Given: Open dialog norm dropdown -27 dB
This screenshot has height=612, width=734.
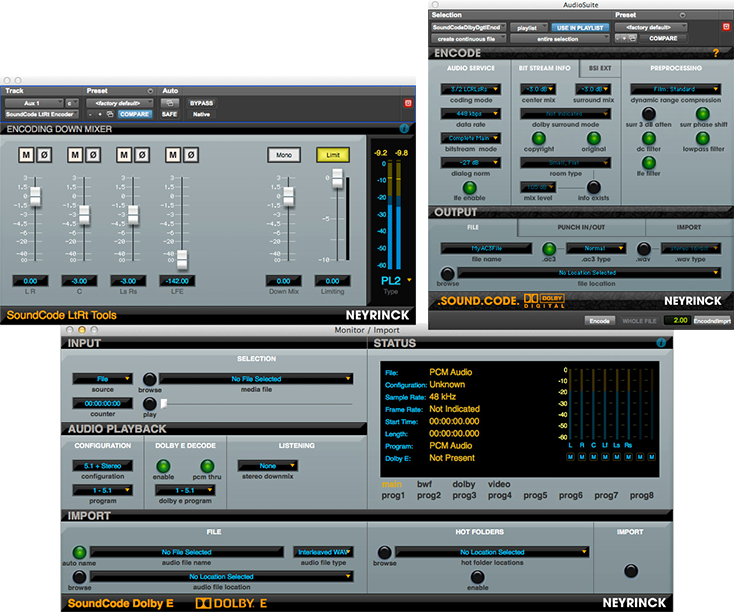Looking at the screenshot, I should coord(470,162).
